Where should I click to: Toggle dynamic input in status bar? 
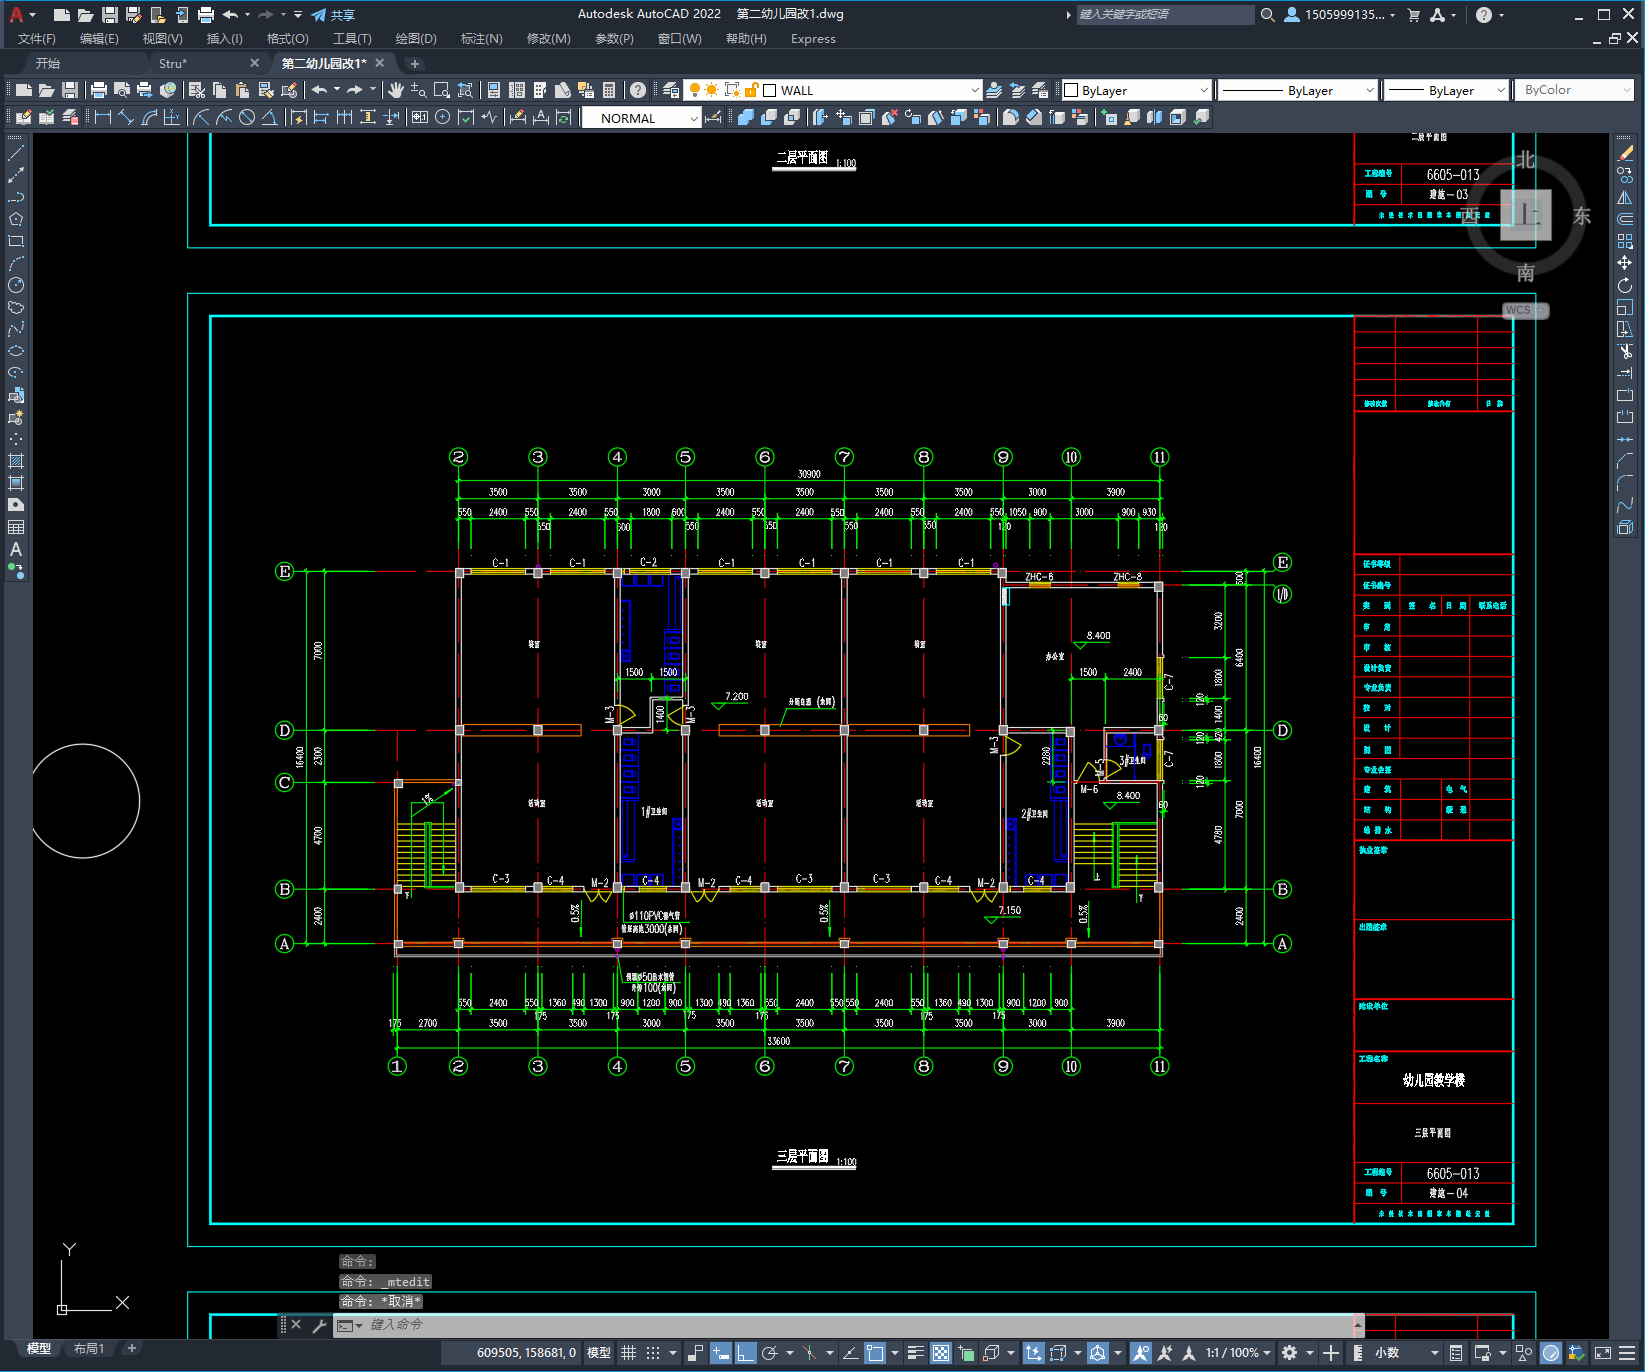pyautogui.click(x=720, y=1353)
